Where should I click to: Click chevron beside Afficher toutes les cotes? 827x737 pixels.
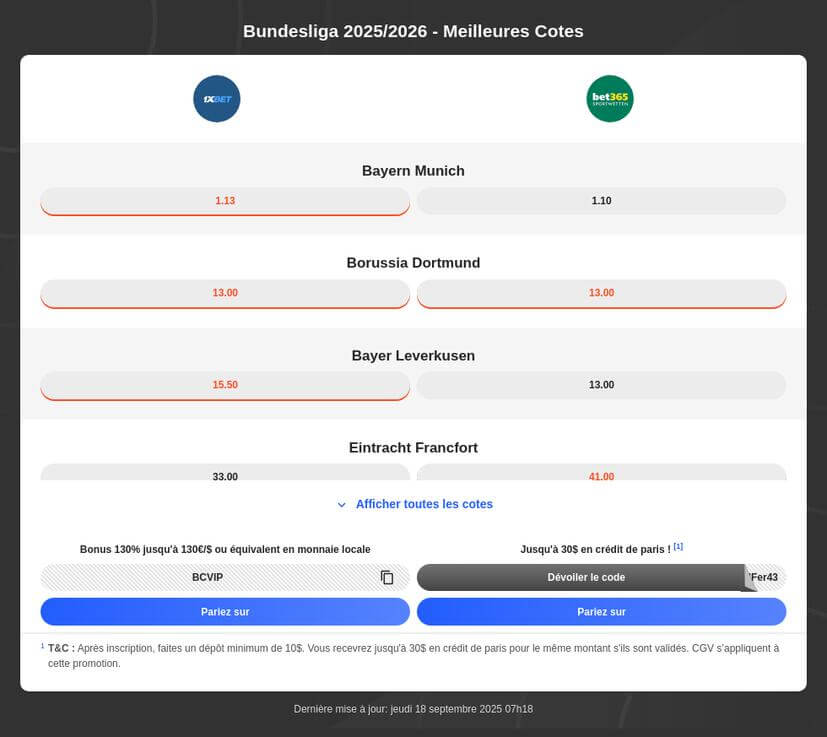[x=342, y=505]
